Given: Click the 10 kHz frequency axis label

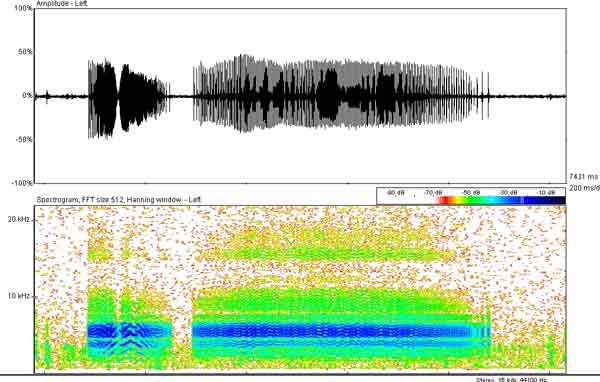Looking at the screenshot, I should [18, 296].
